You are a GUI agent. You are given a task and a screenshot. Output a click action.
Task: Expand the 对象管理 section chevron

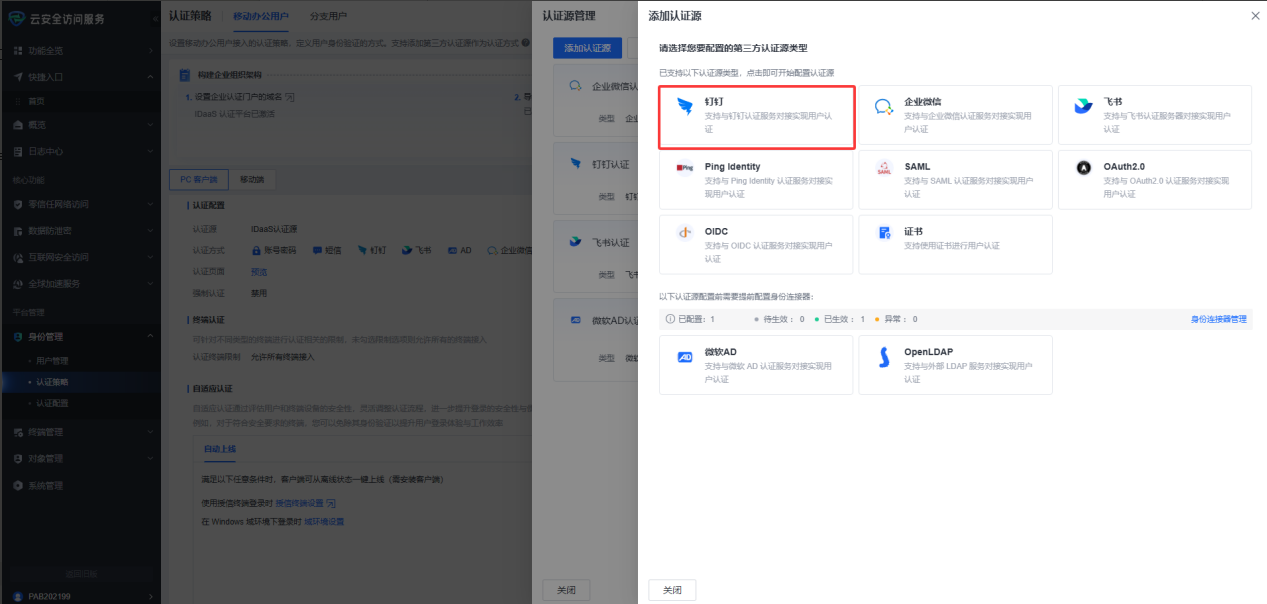point(151,458)
